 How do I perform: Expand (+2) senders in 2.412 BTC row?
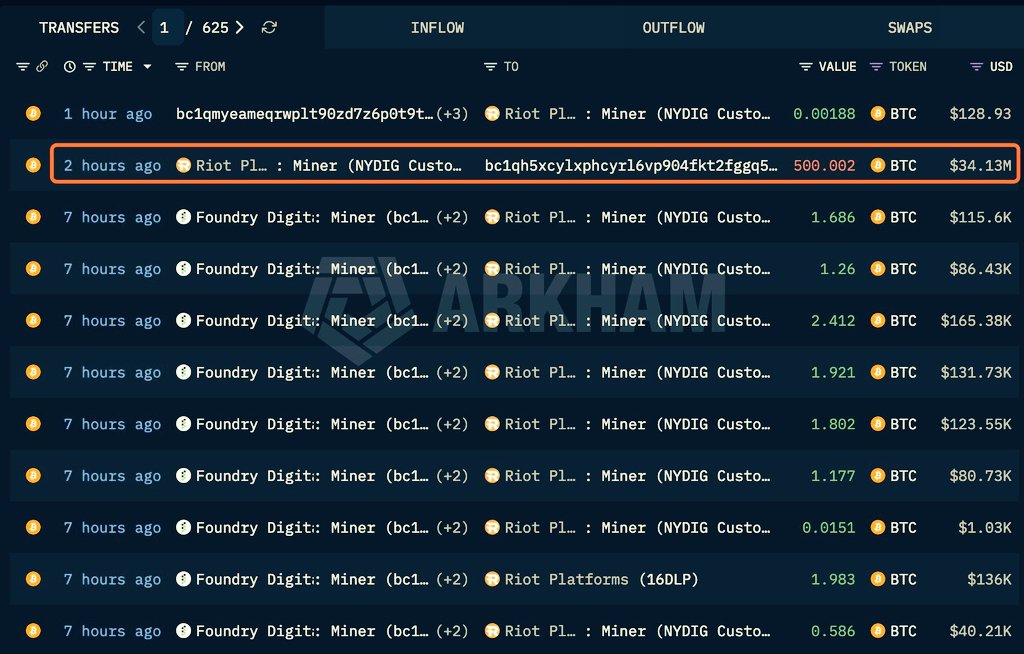tap(452, 320)
